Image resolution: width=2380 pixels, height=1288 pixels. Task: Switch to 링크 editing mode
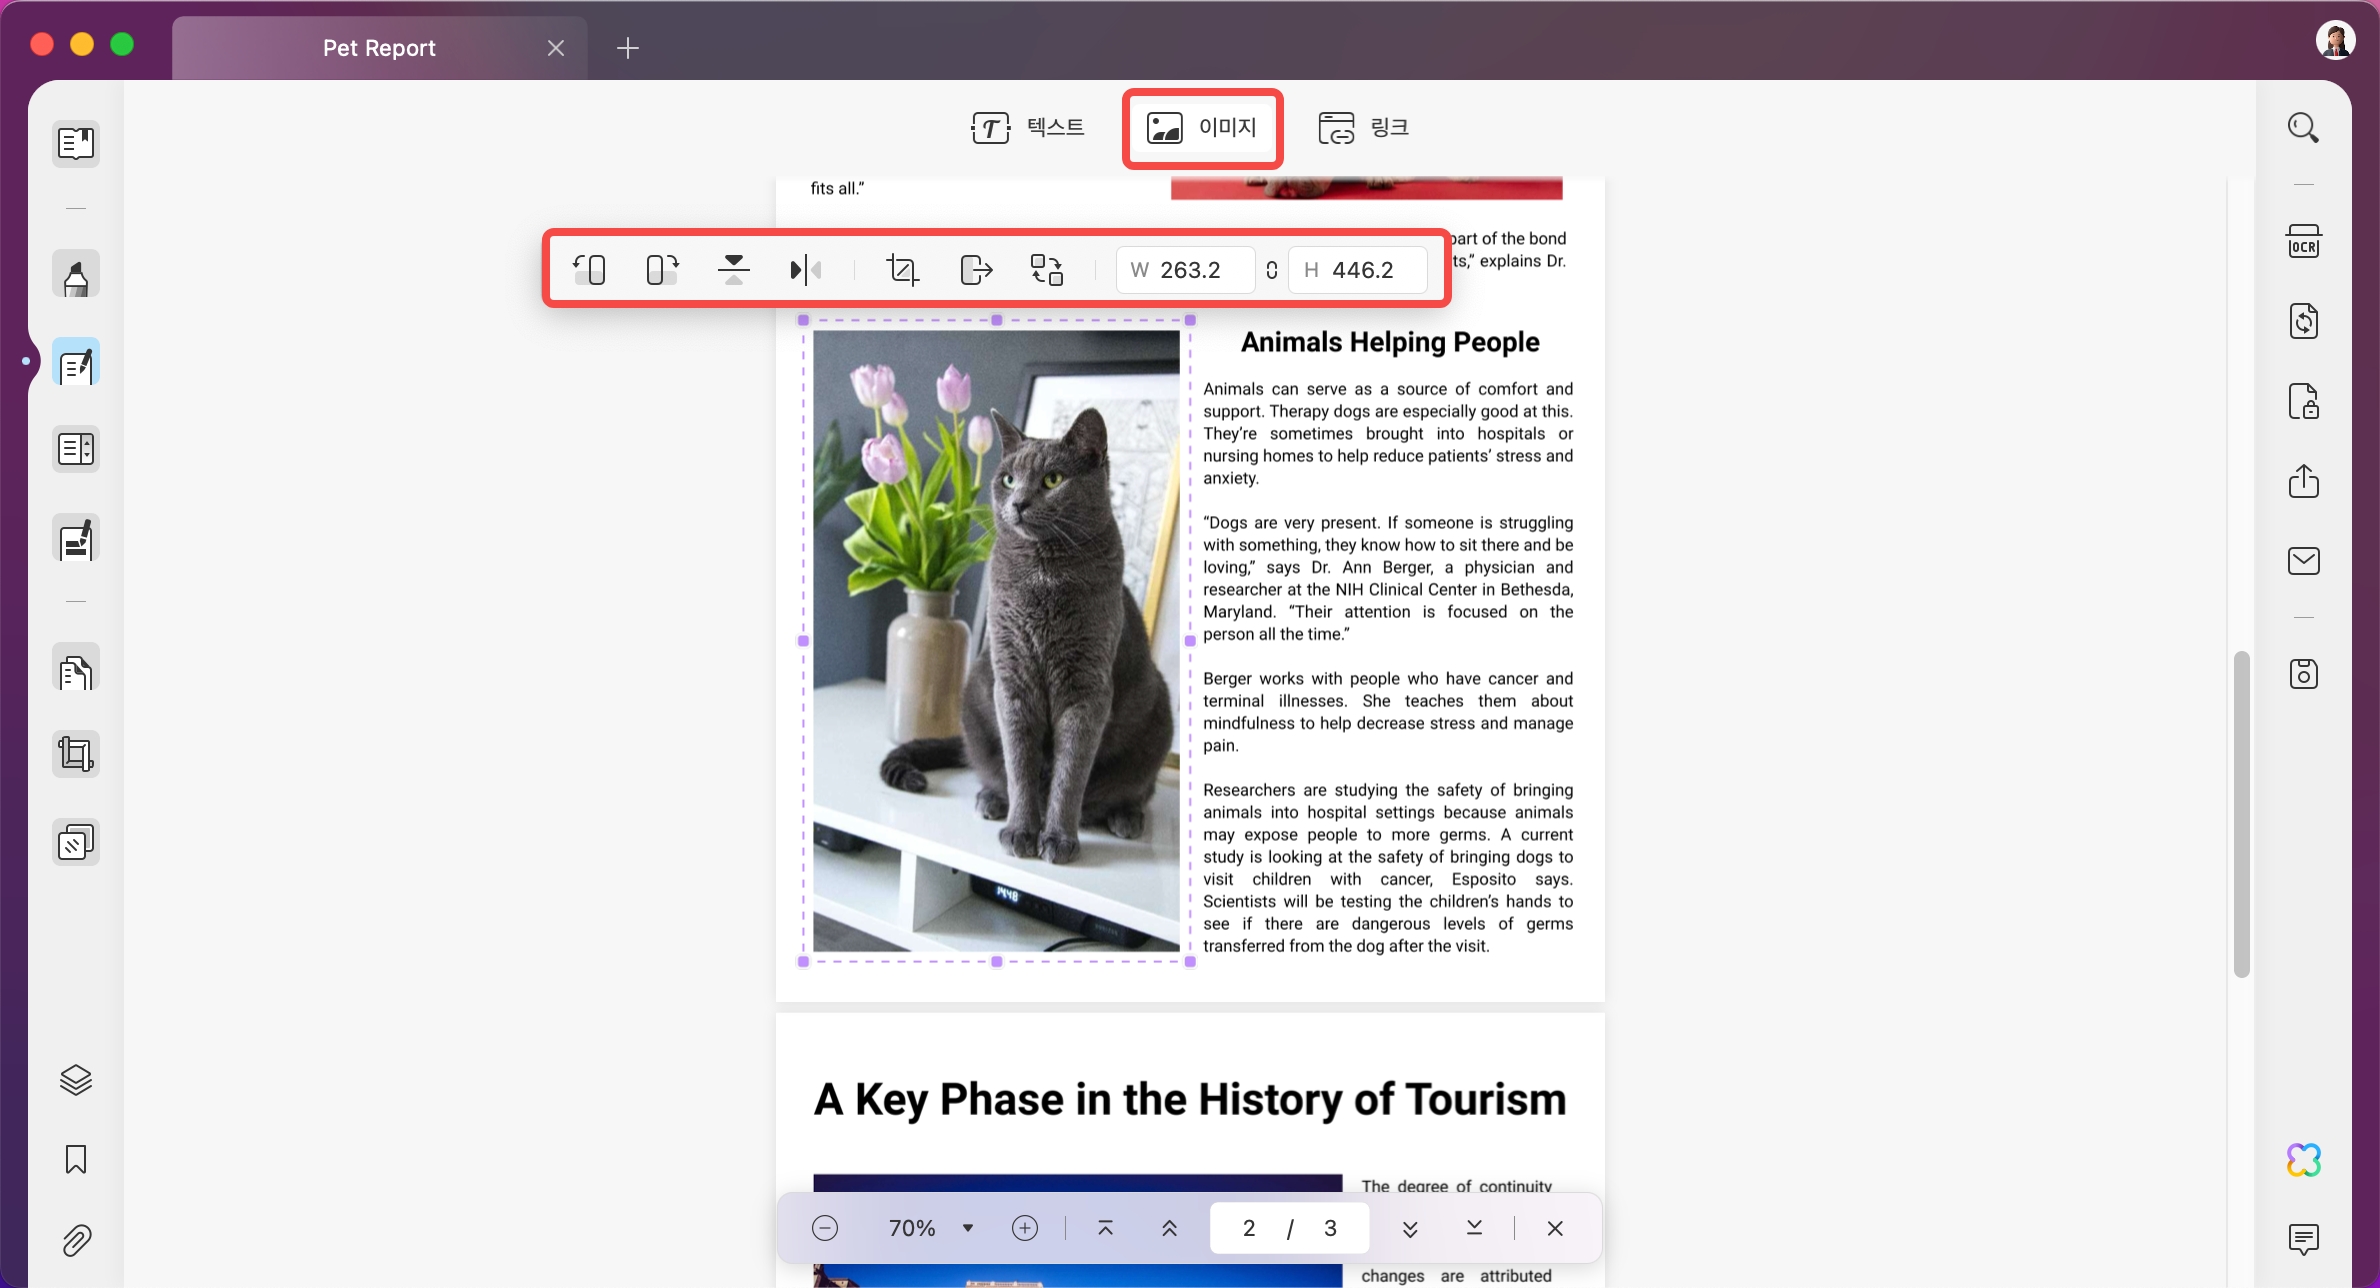(x=1363, y=128)
